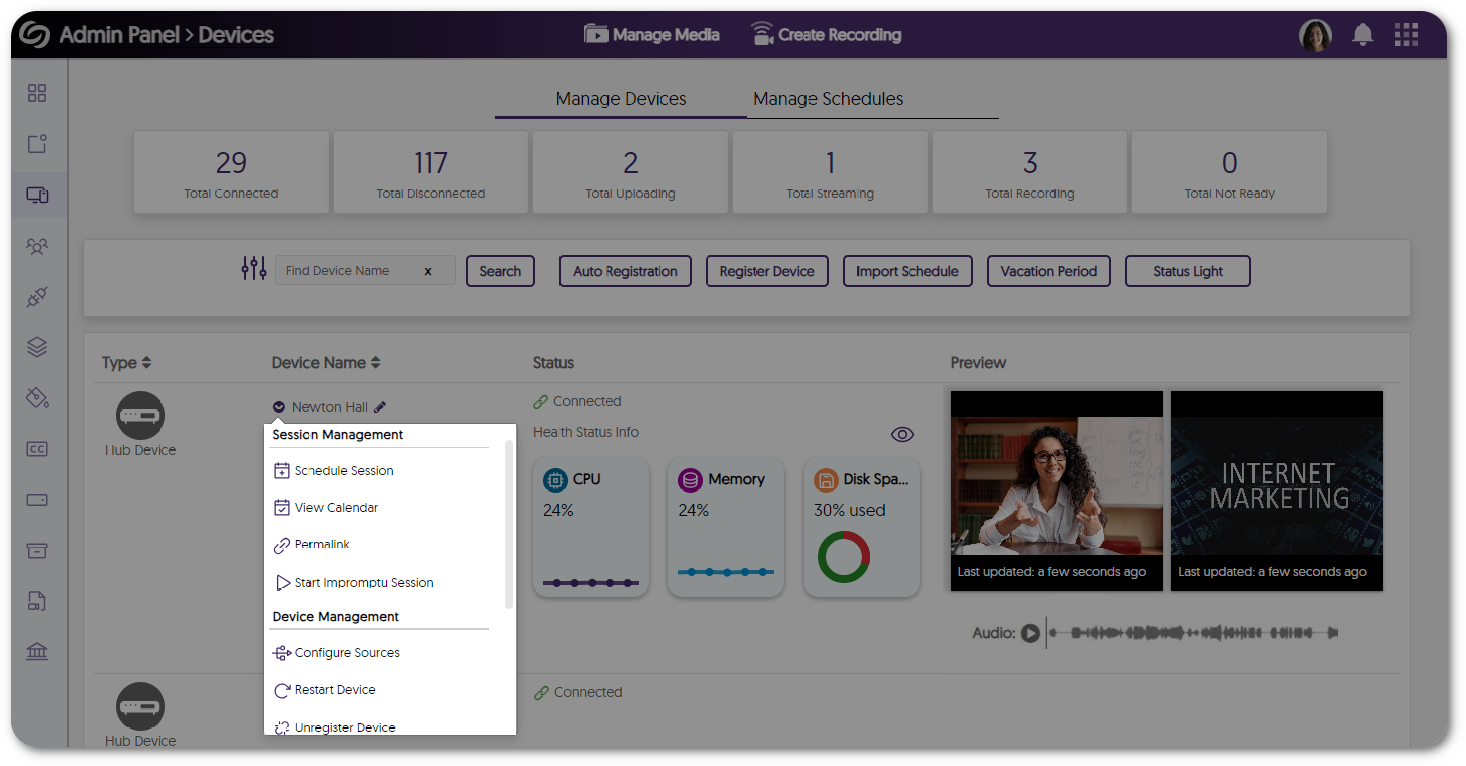The width and height of the screenshot is (1466, 766).
Task: Clear the Find Device Name field
Action: (x=428, y=271)
